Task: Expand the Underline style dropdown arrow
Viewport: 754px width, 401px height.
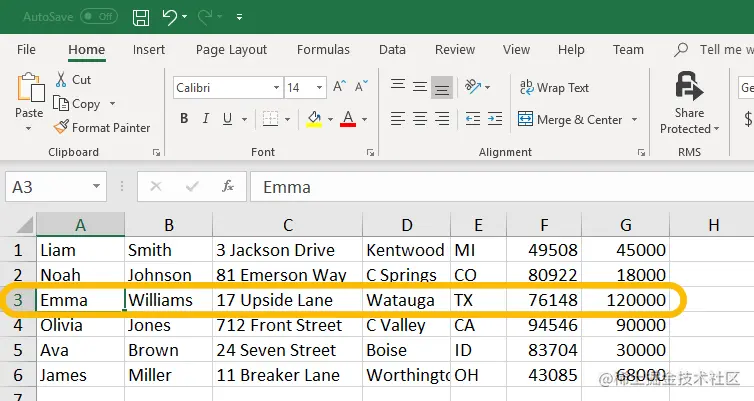Action: tap(244, 119)
